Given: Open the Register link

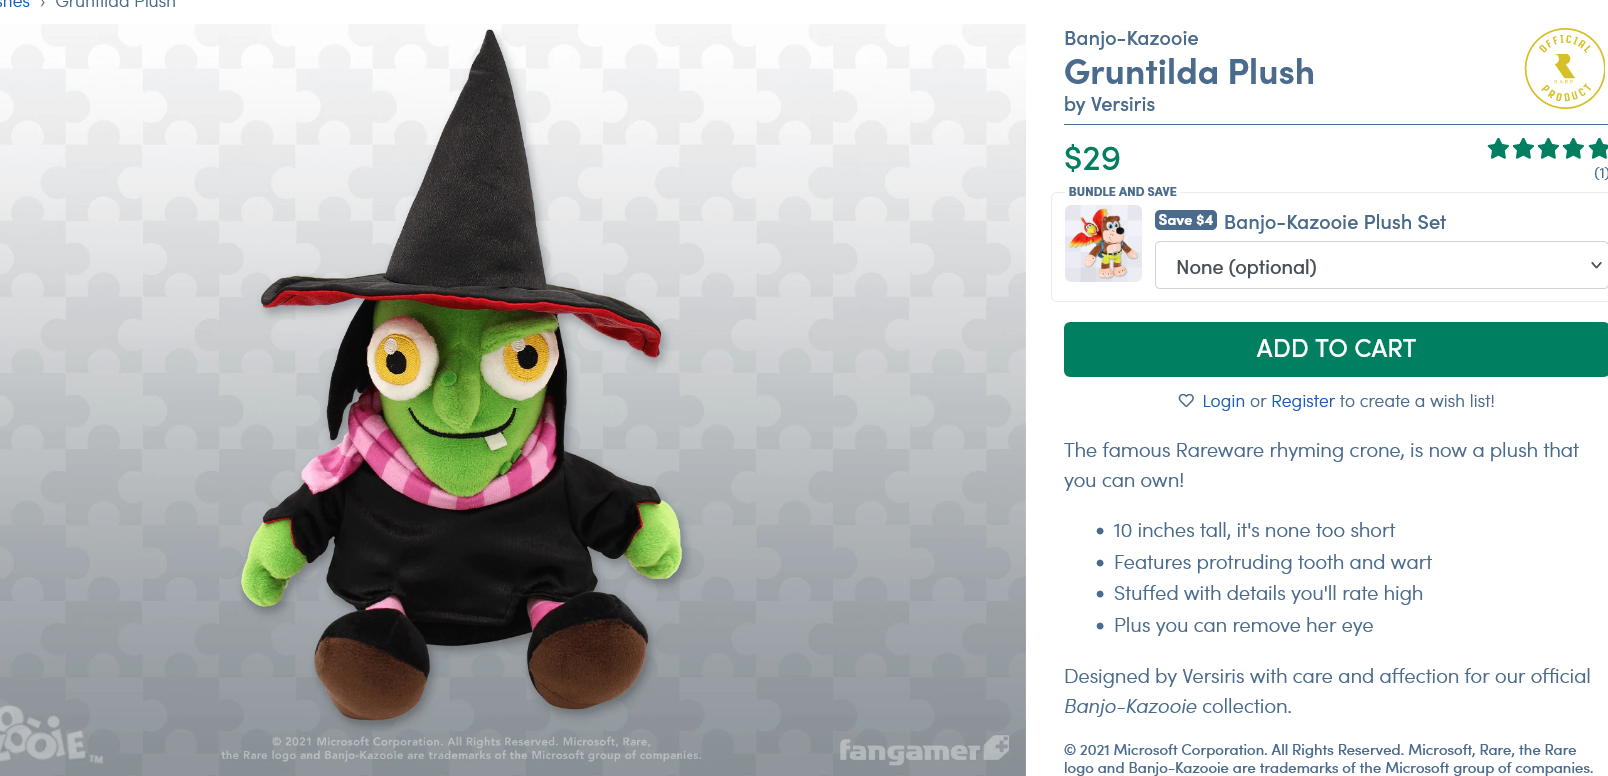Looking at the screenshot, I should coord(1303,401).
